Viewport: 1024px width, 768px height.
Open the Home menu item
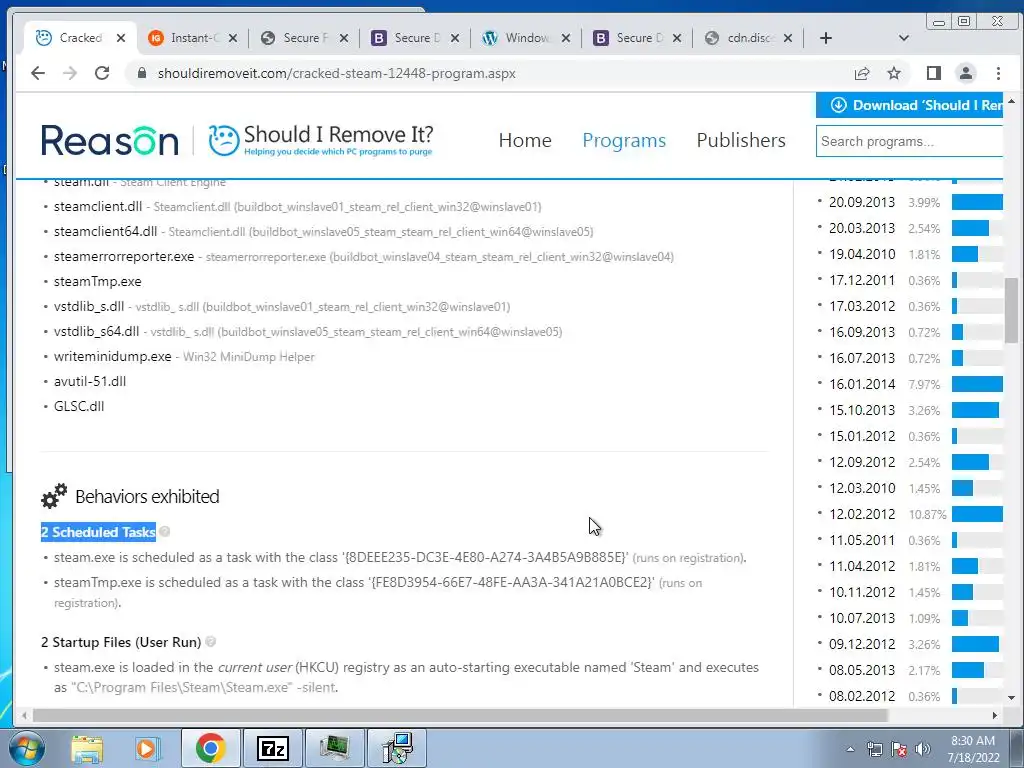525,140
